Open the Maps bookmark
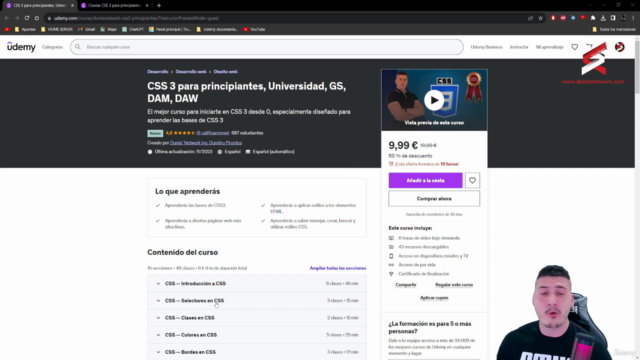Screen dimensions: 640x360 pos(109,29)
